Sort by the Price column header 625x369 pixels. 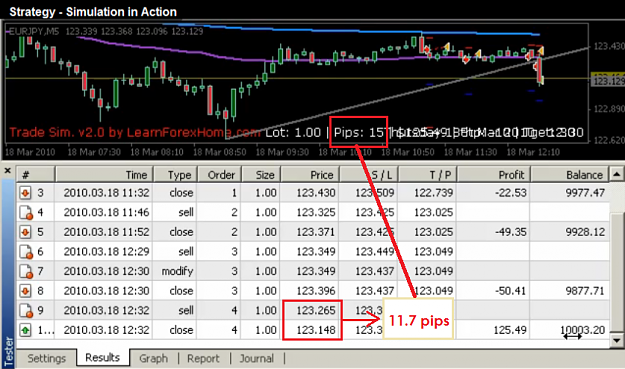coord(310,175)
